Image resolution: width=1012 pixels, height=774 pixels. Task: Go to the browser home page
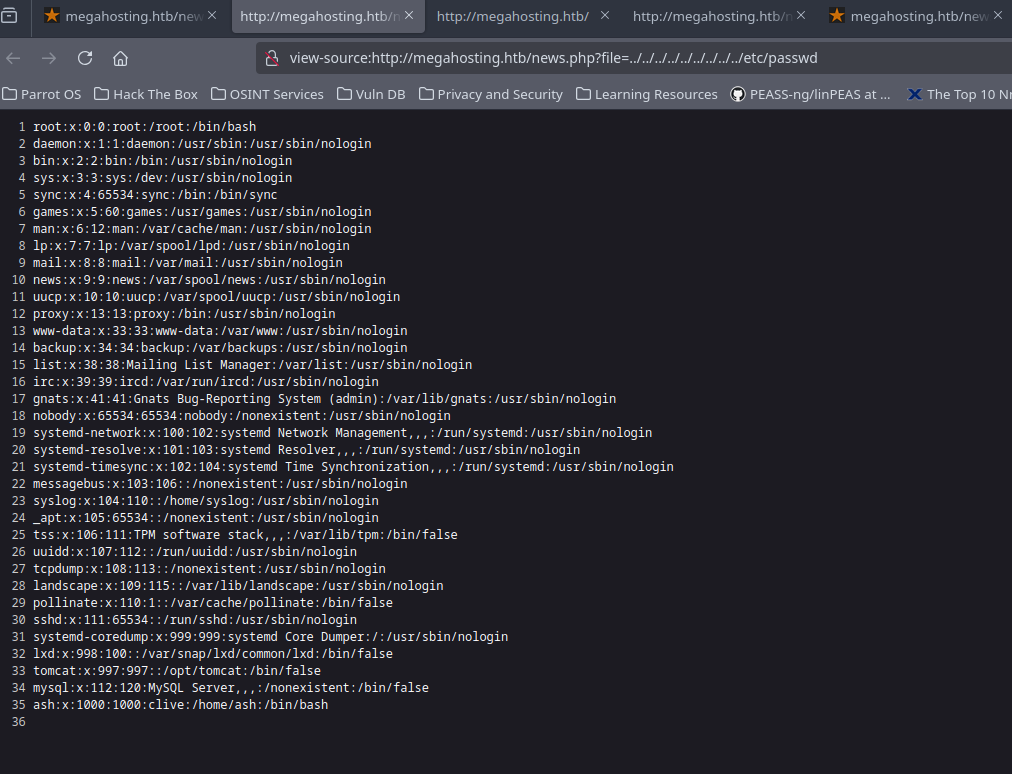tap(120, 58)
